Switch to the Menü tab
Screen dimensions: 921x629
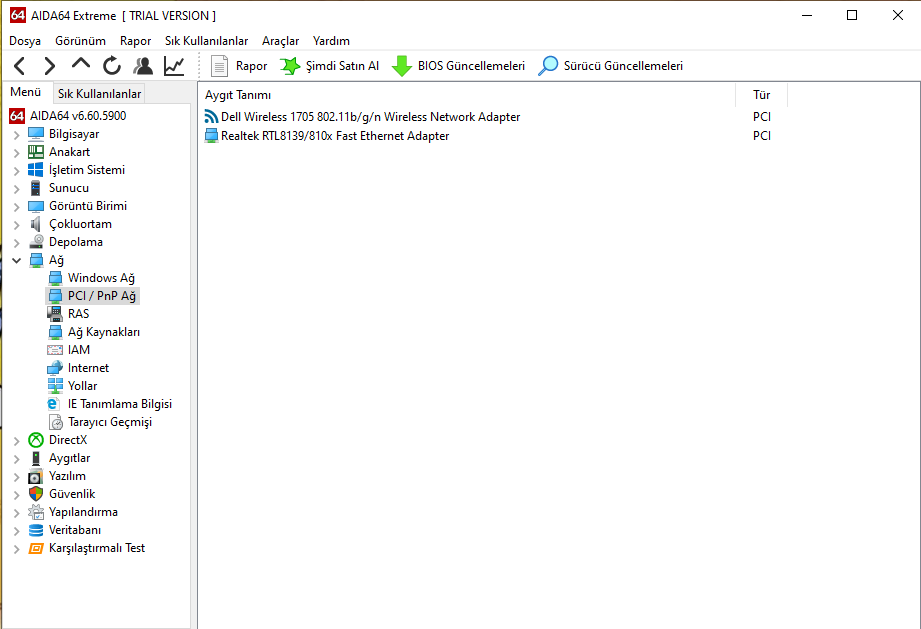pos(26,92)
